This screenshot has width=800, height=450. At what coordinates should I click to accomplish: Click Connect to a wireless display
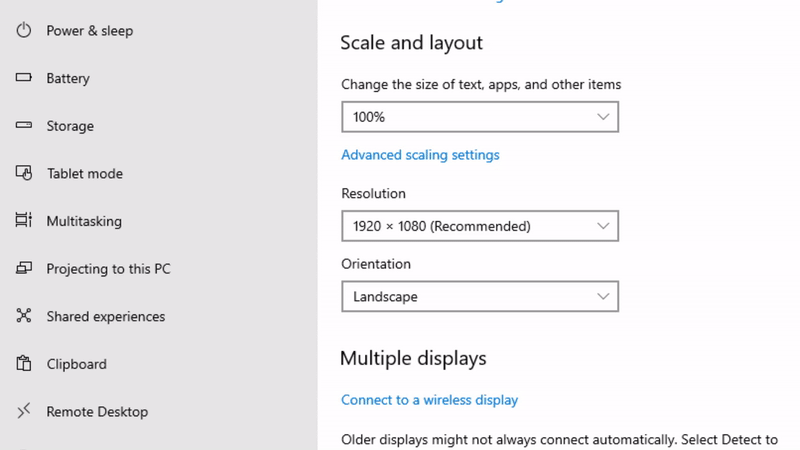(x=429, y=400)
